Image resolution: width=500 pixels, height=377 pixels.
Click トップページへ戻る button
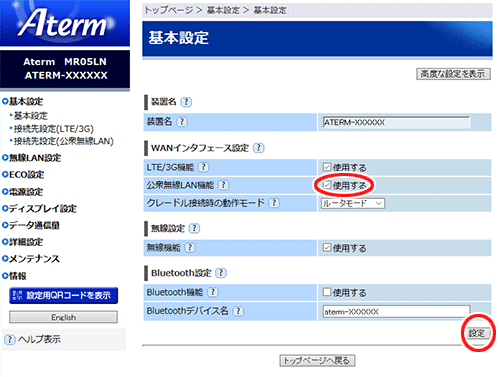(317, 361)
